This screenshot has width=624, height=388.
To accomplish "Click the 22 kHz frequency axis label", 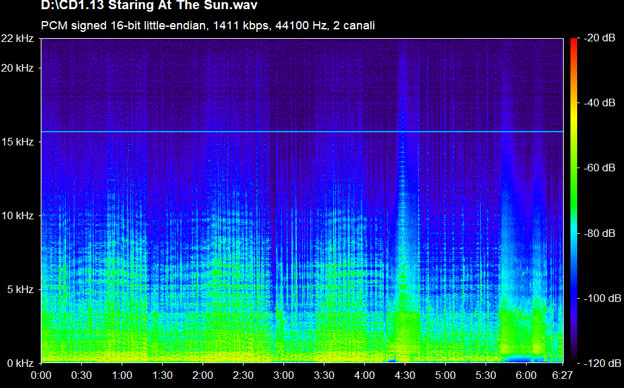I will click(18, 39).
